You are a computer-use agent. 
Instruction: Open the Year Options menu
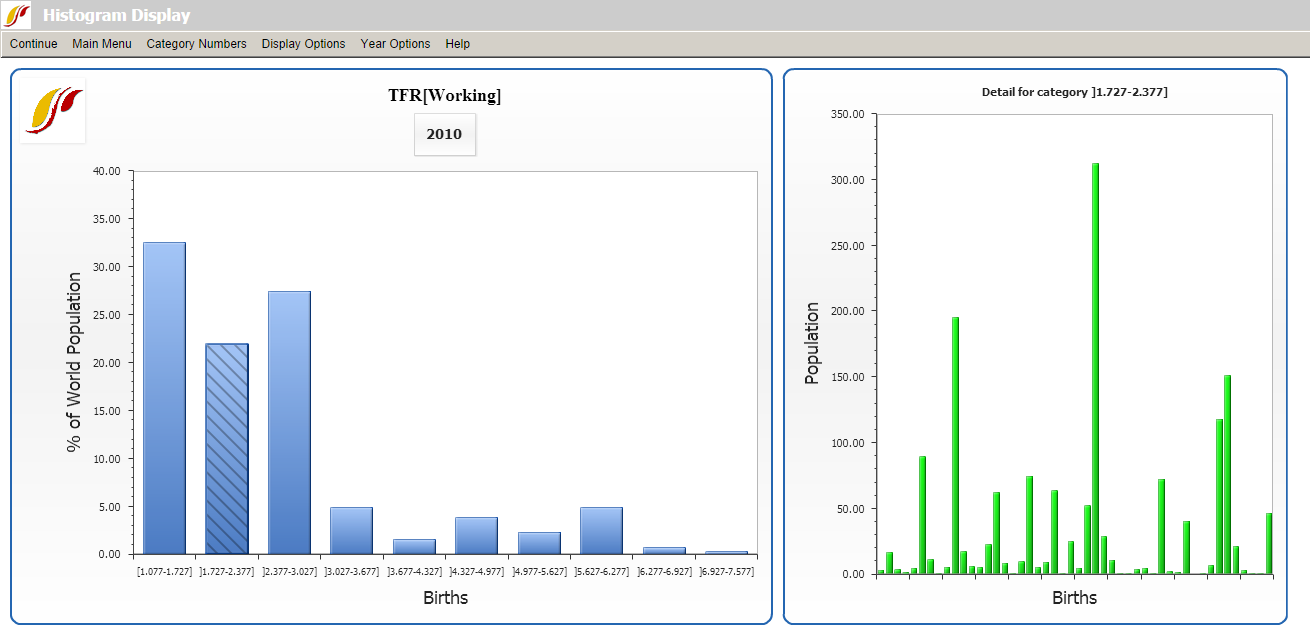395,44
